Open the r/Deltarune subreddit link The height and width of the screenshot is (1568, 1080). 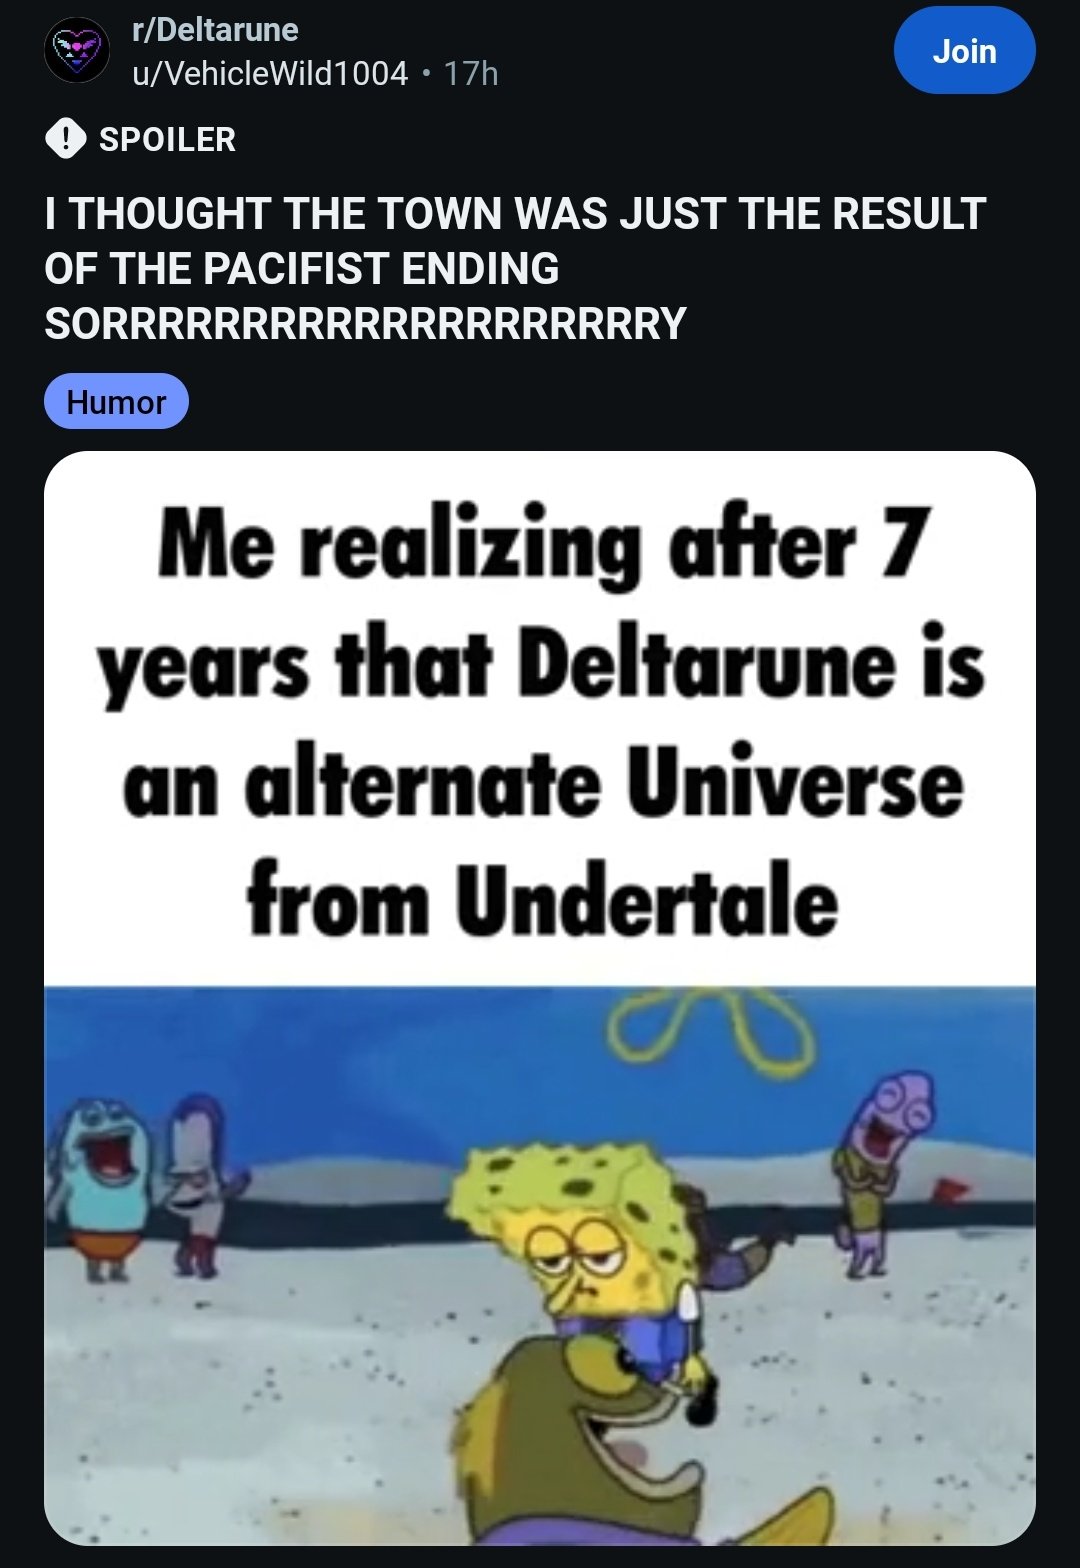[x=216, y=30]
